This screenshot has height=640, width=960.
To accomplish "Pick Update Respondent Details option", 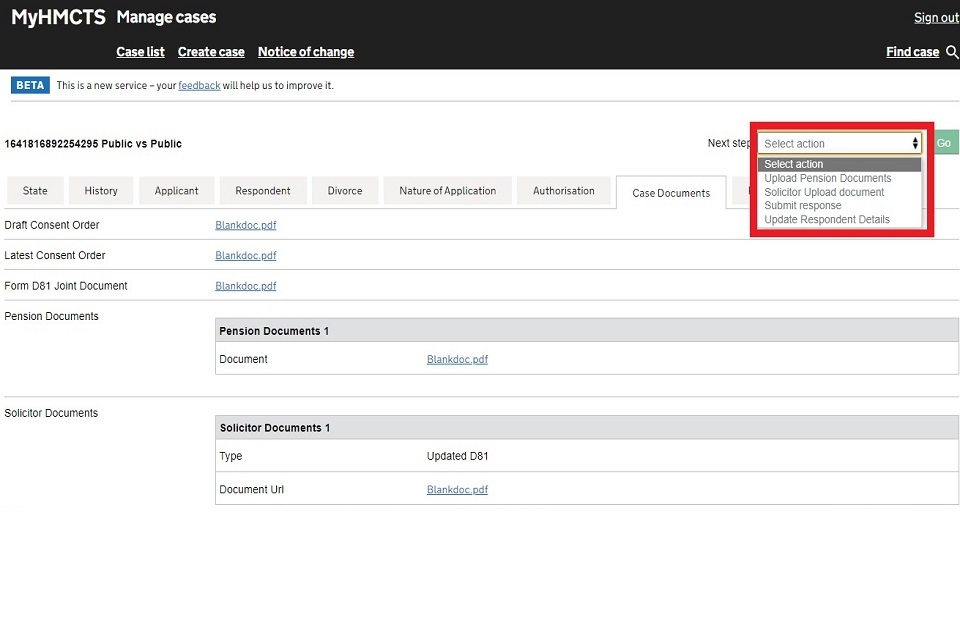I will (x=826, y=220).
